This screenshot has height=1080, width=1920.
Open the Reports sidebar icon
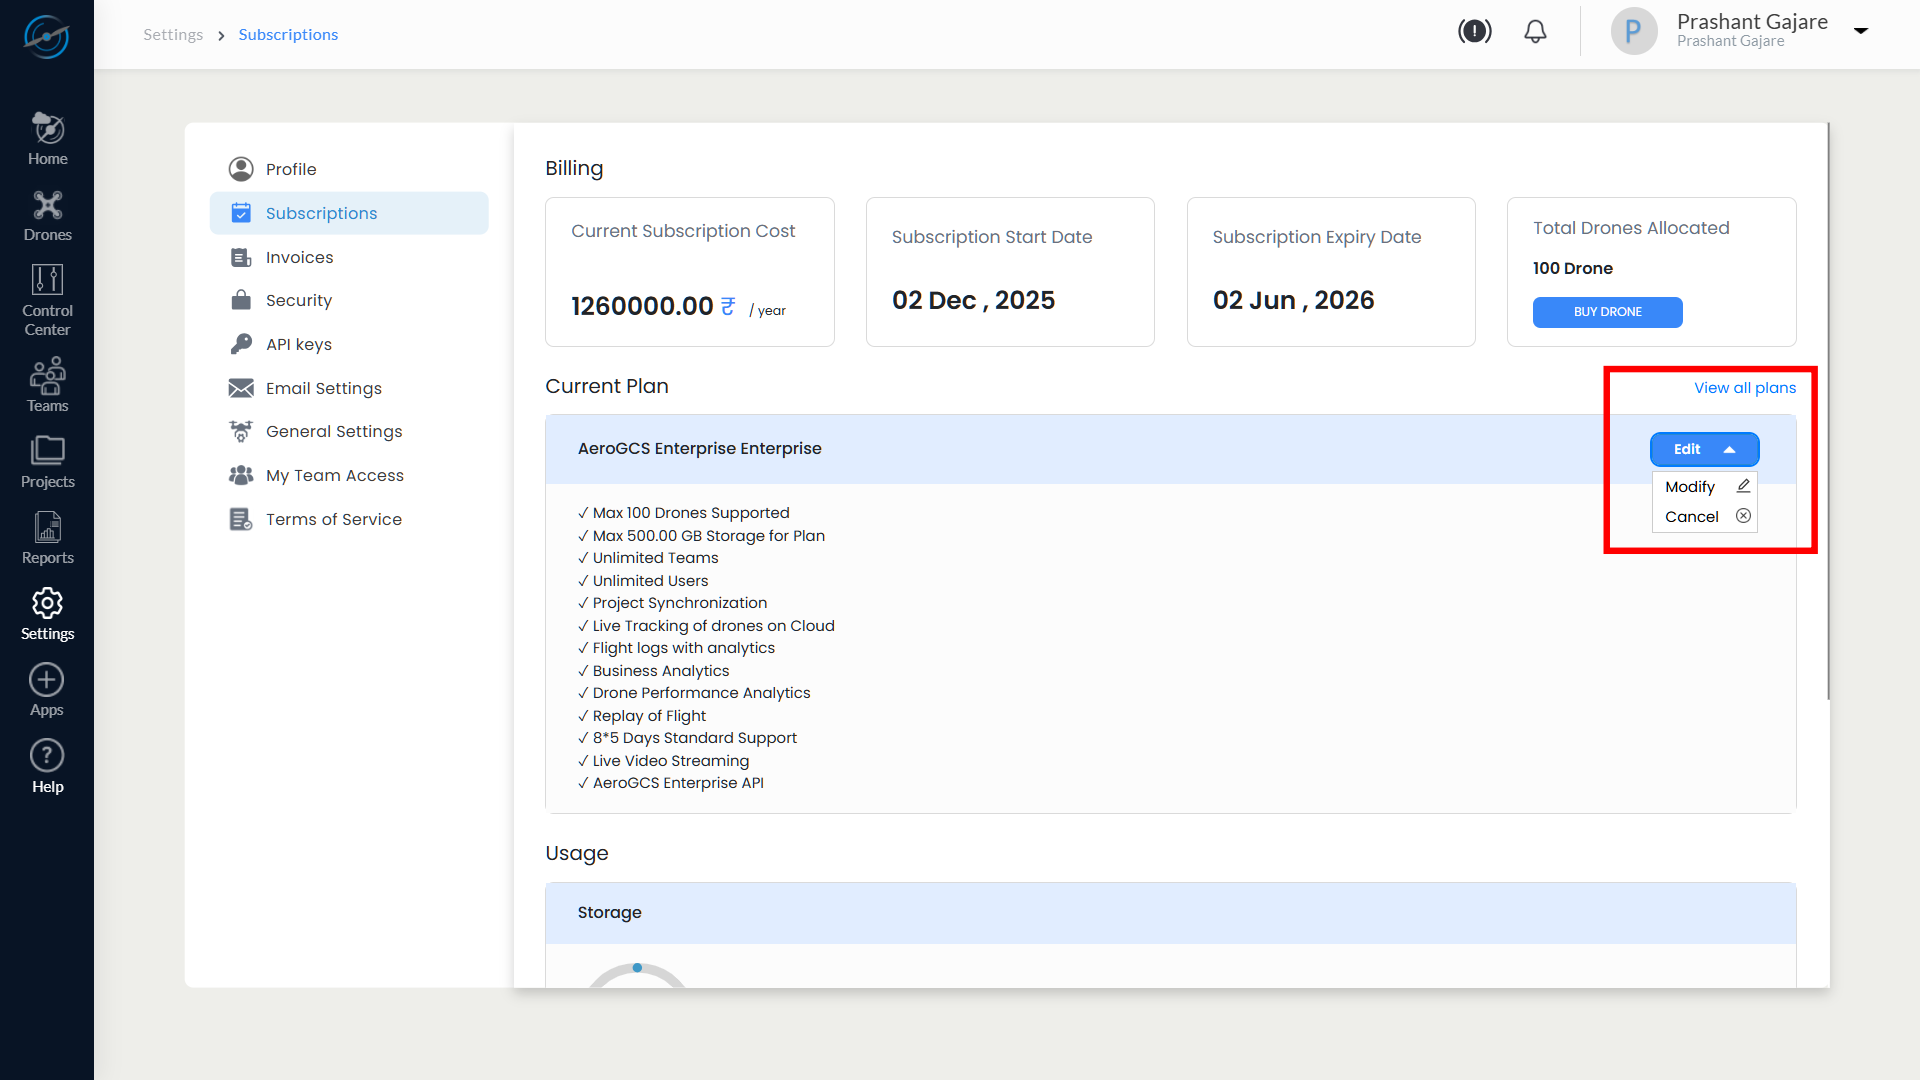[x=47, y=538]
